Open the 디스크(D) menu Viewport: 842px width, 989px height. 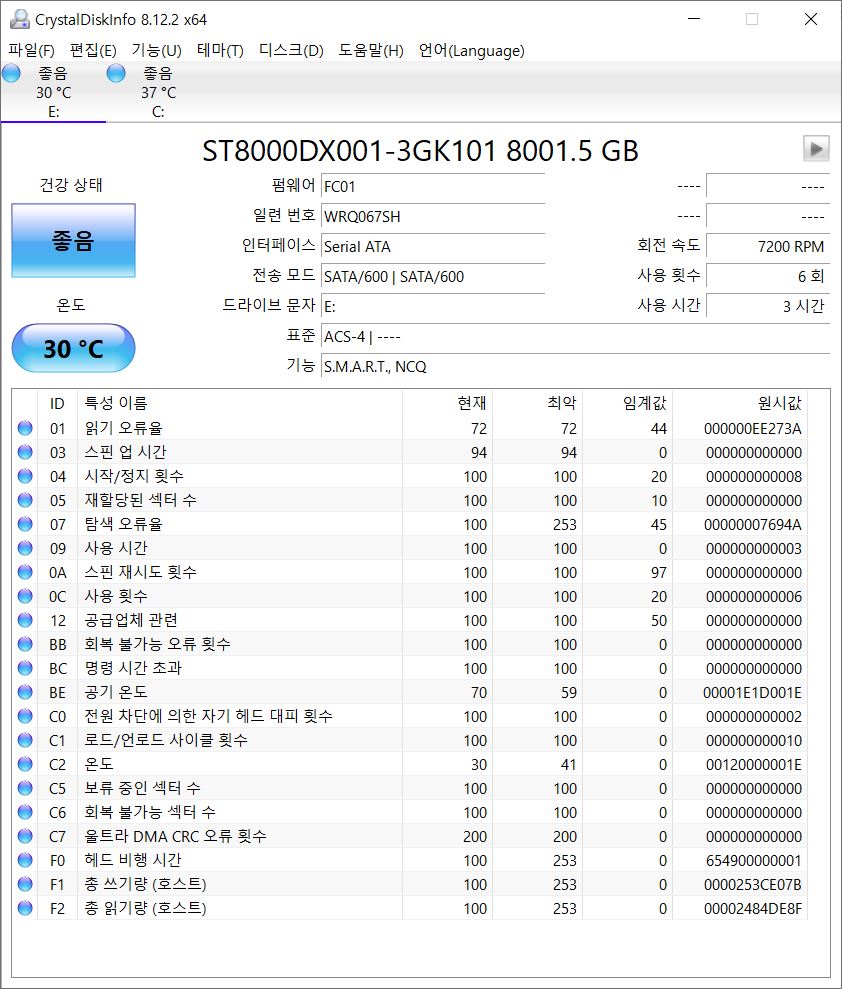[x=287, y=50]
